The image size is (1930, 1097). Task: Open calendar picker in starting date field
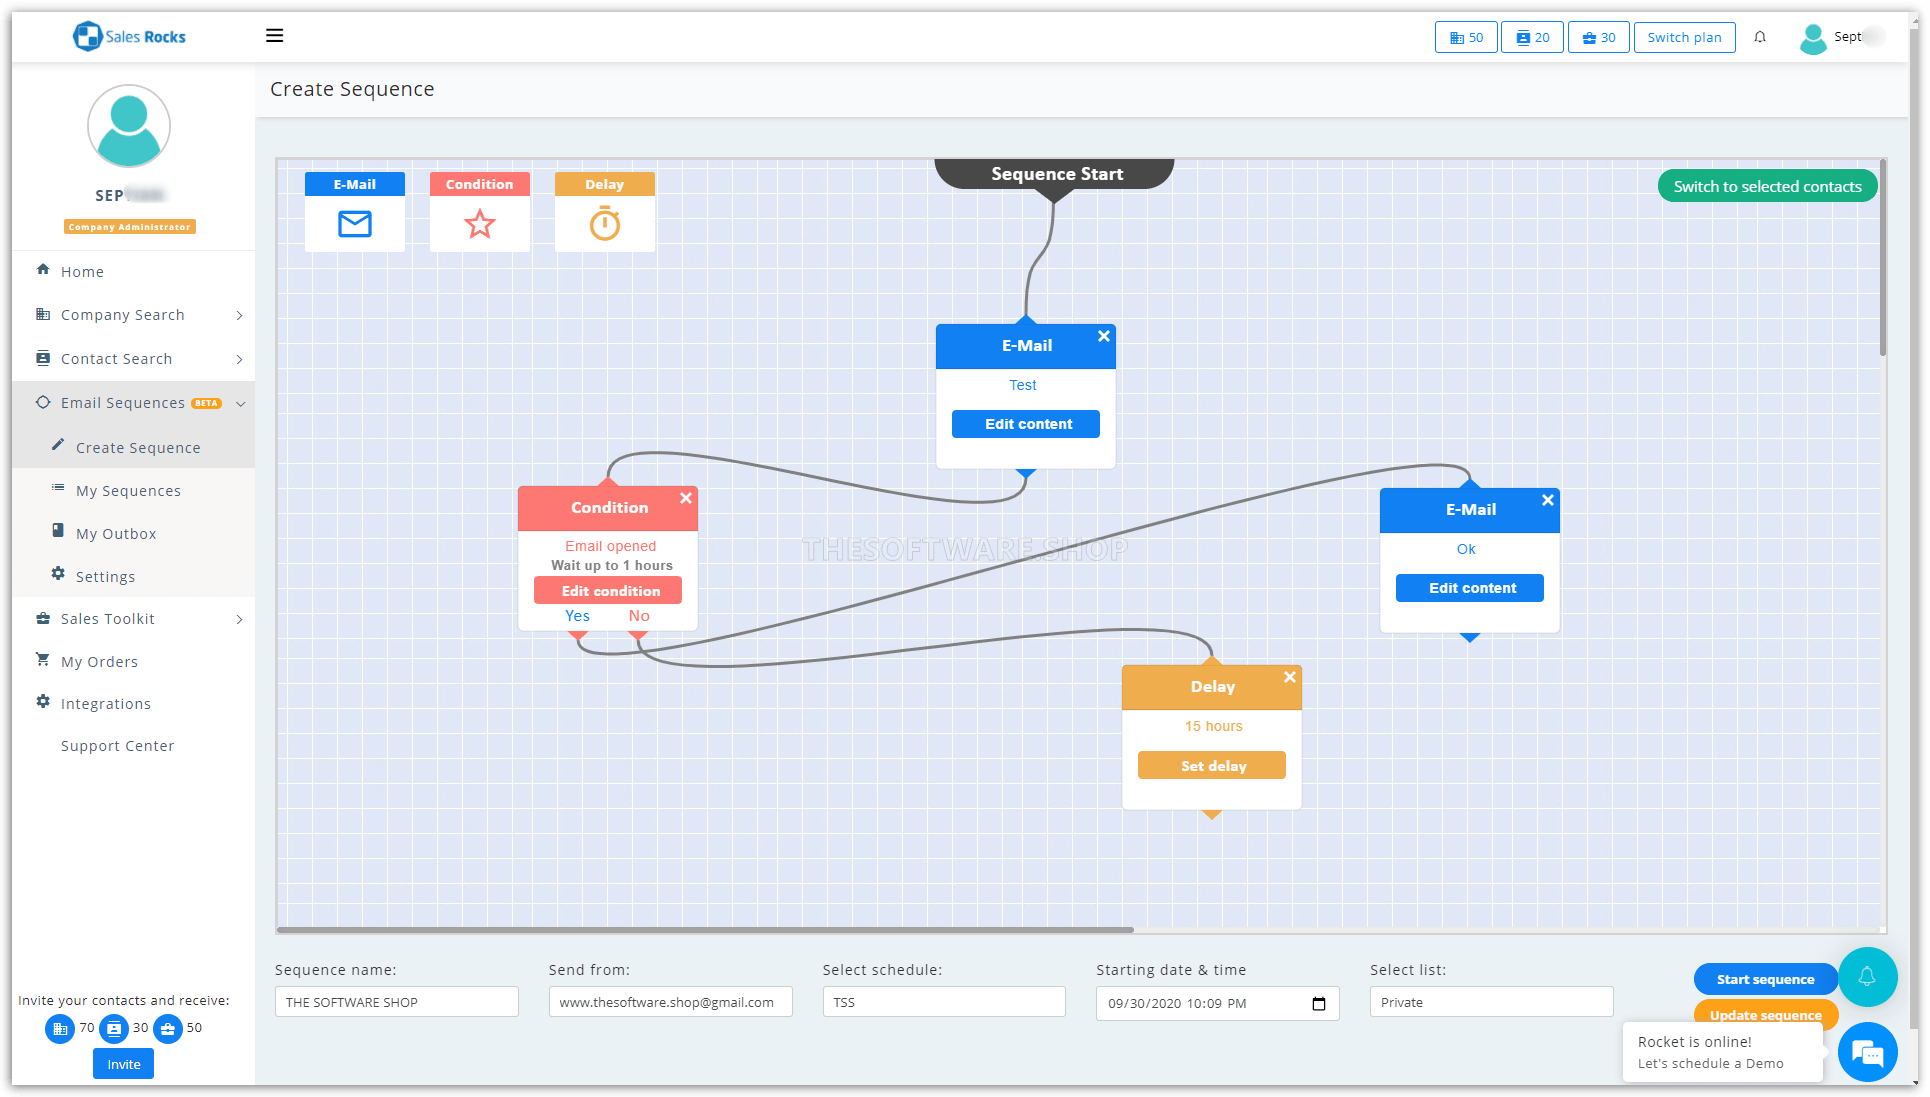click(1319, 1003)
